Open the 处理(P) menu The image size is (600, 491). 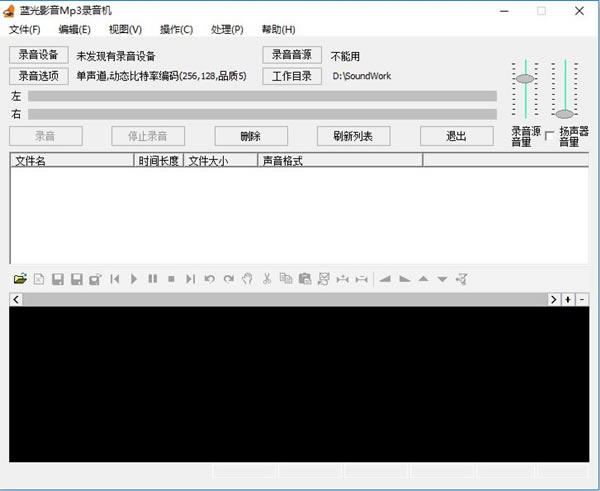click(227, 29)
